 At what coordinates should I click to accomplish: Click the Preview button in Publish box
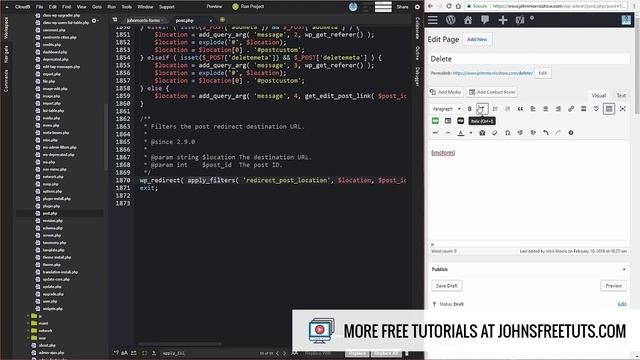(613, 286)
